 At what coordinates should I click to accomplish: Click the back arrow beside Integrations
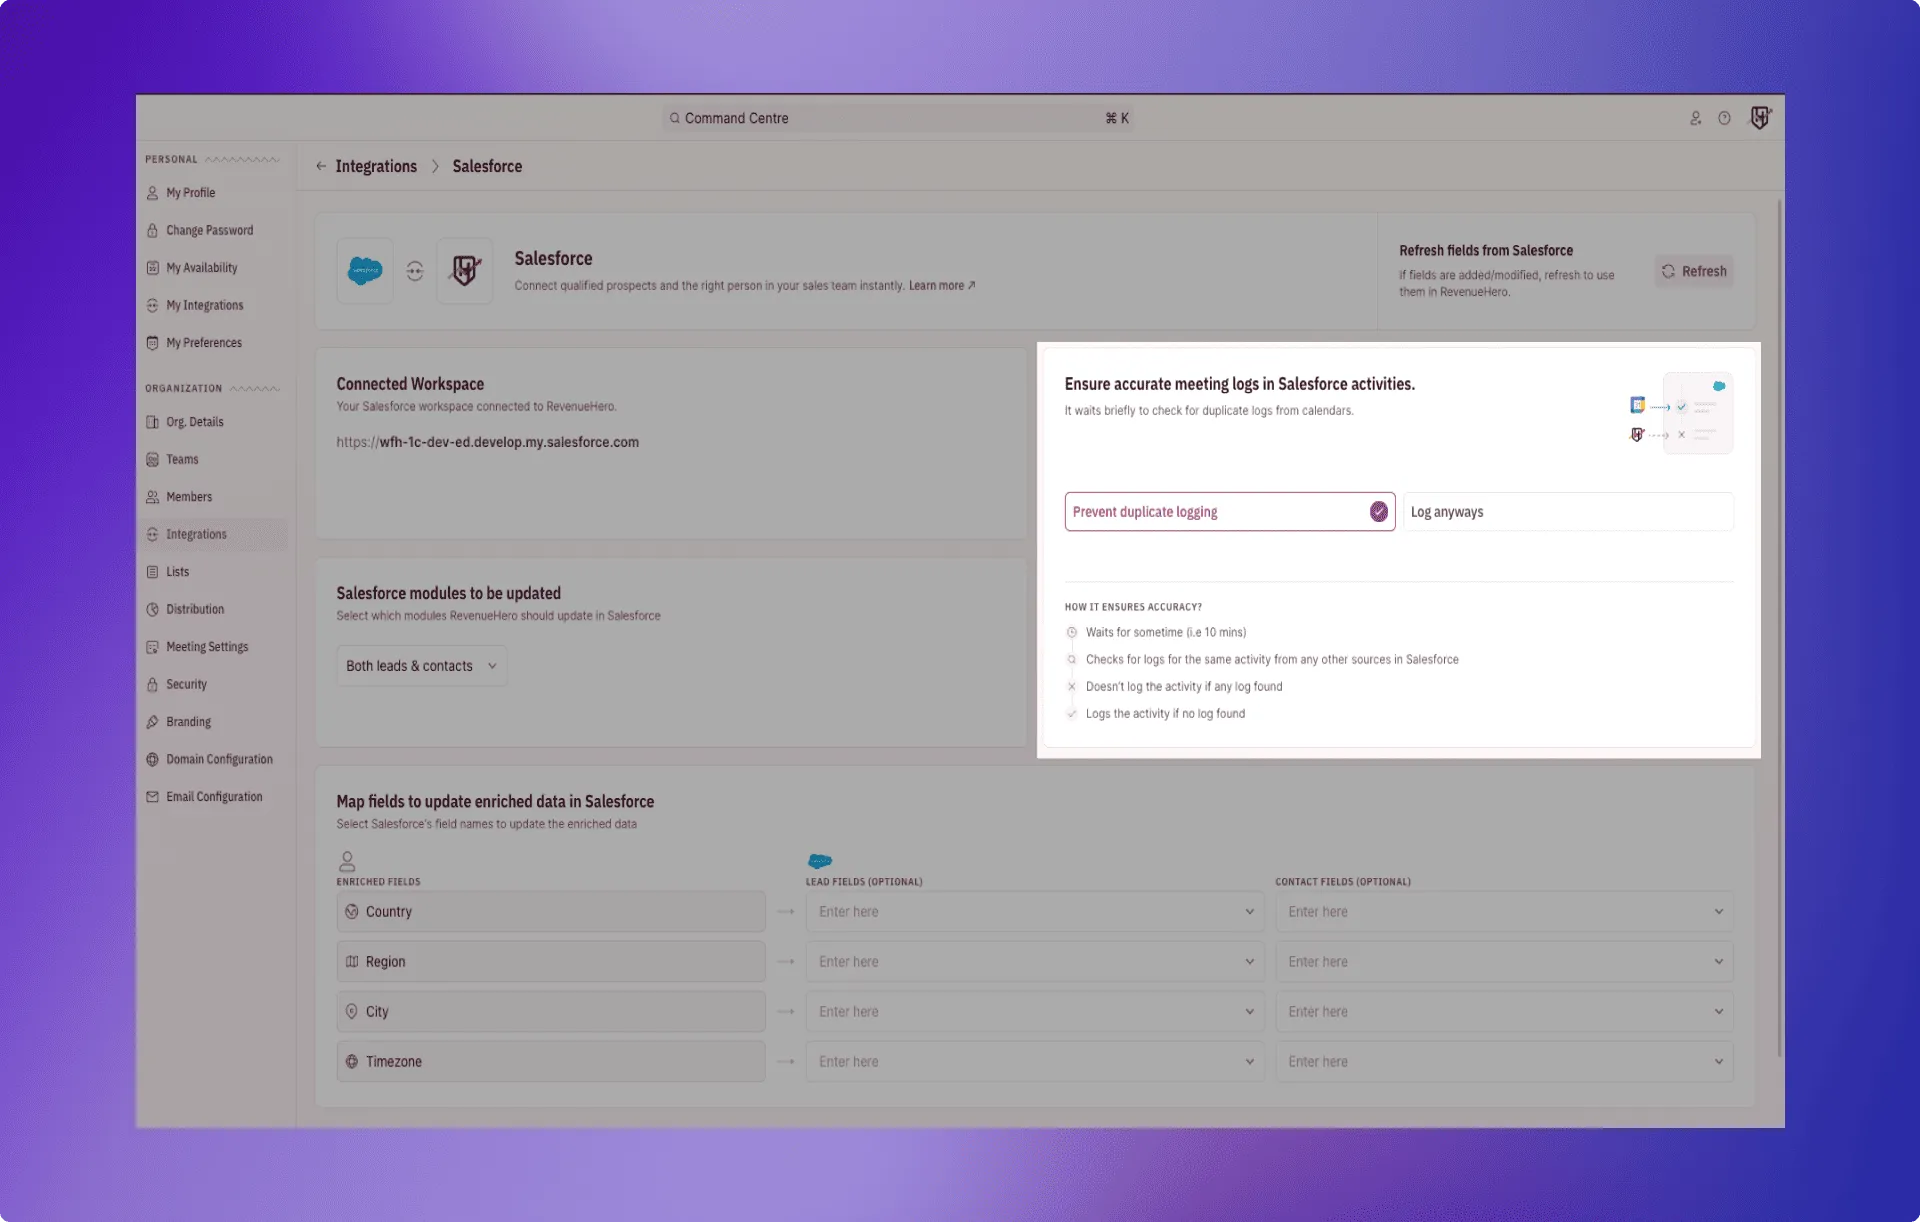tap(321, 166)
